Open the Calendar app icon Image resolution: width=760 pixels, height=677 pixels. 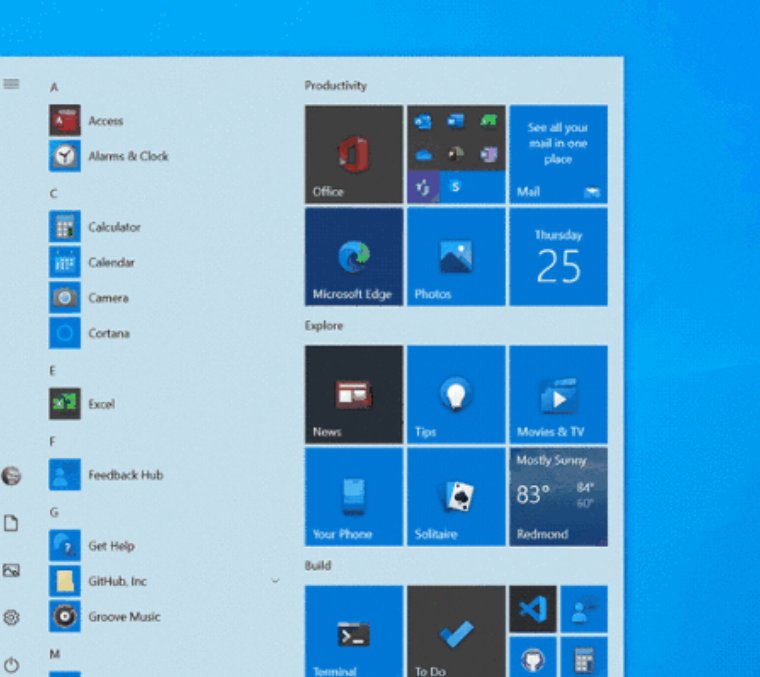[x=64, y=262]
